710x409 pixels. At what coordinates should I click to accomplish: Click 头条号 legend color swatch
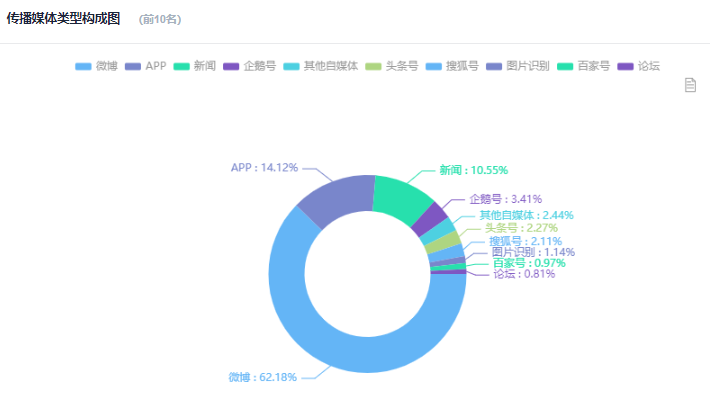tap(377, 66)
